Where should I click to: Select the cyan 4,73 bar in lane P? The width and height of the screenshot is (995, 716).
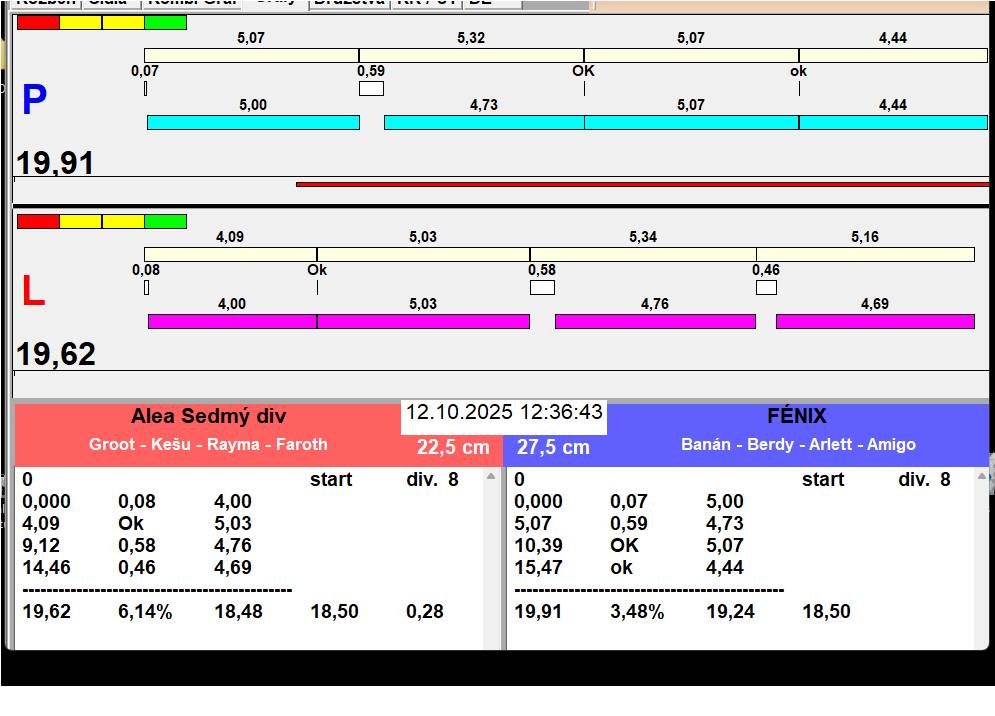tap(484, 123)
